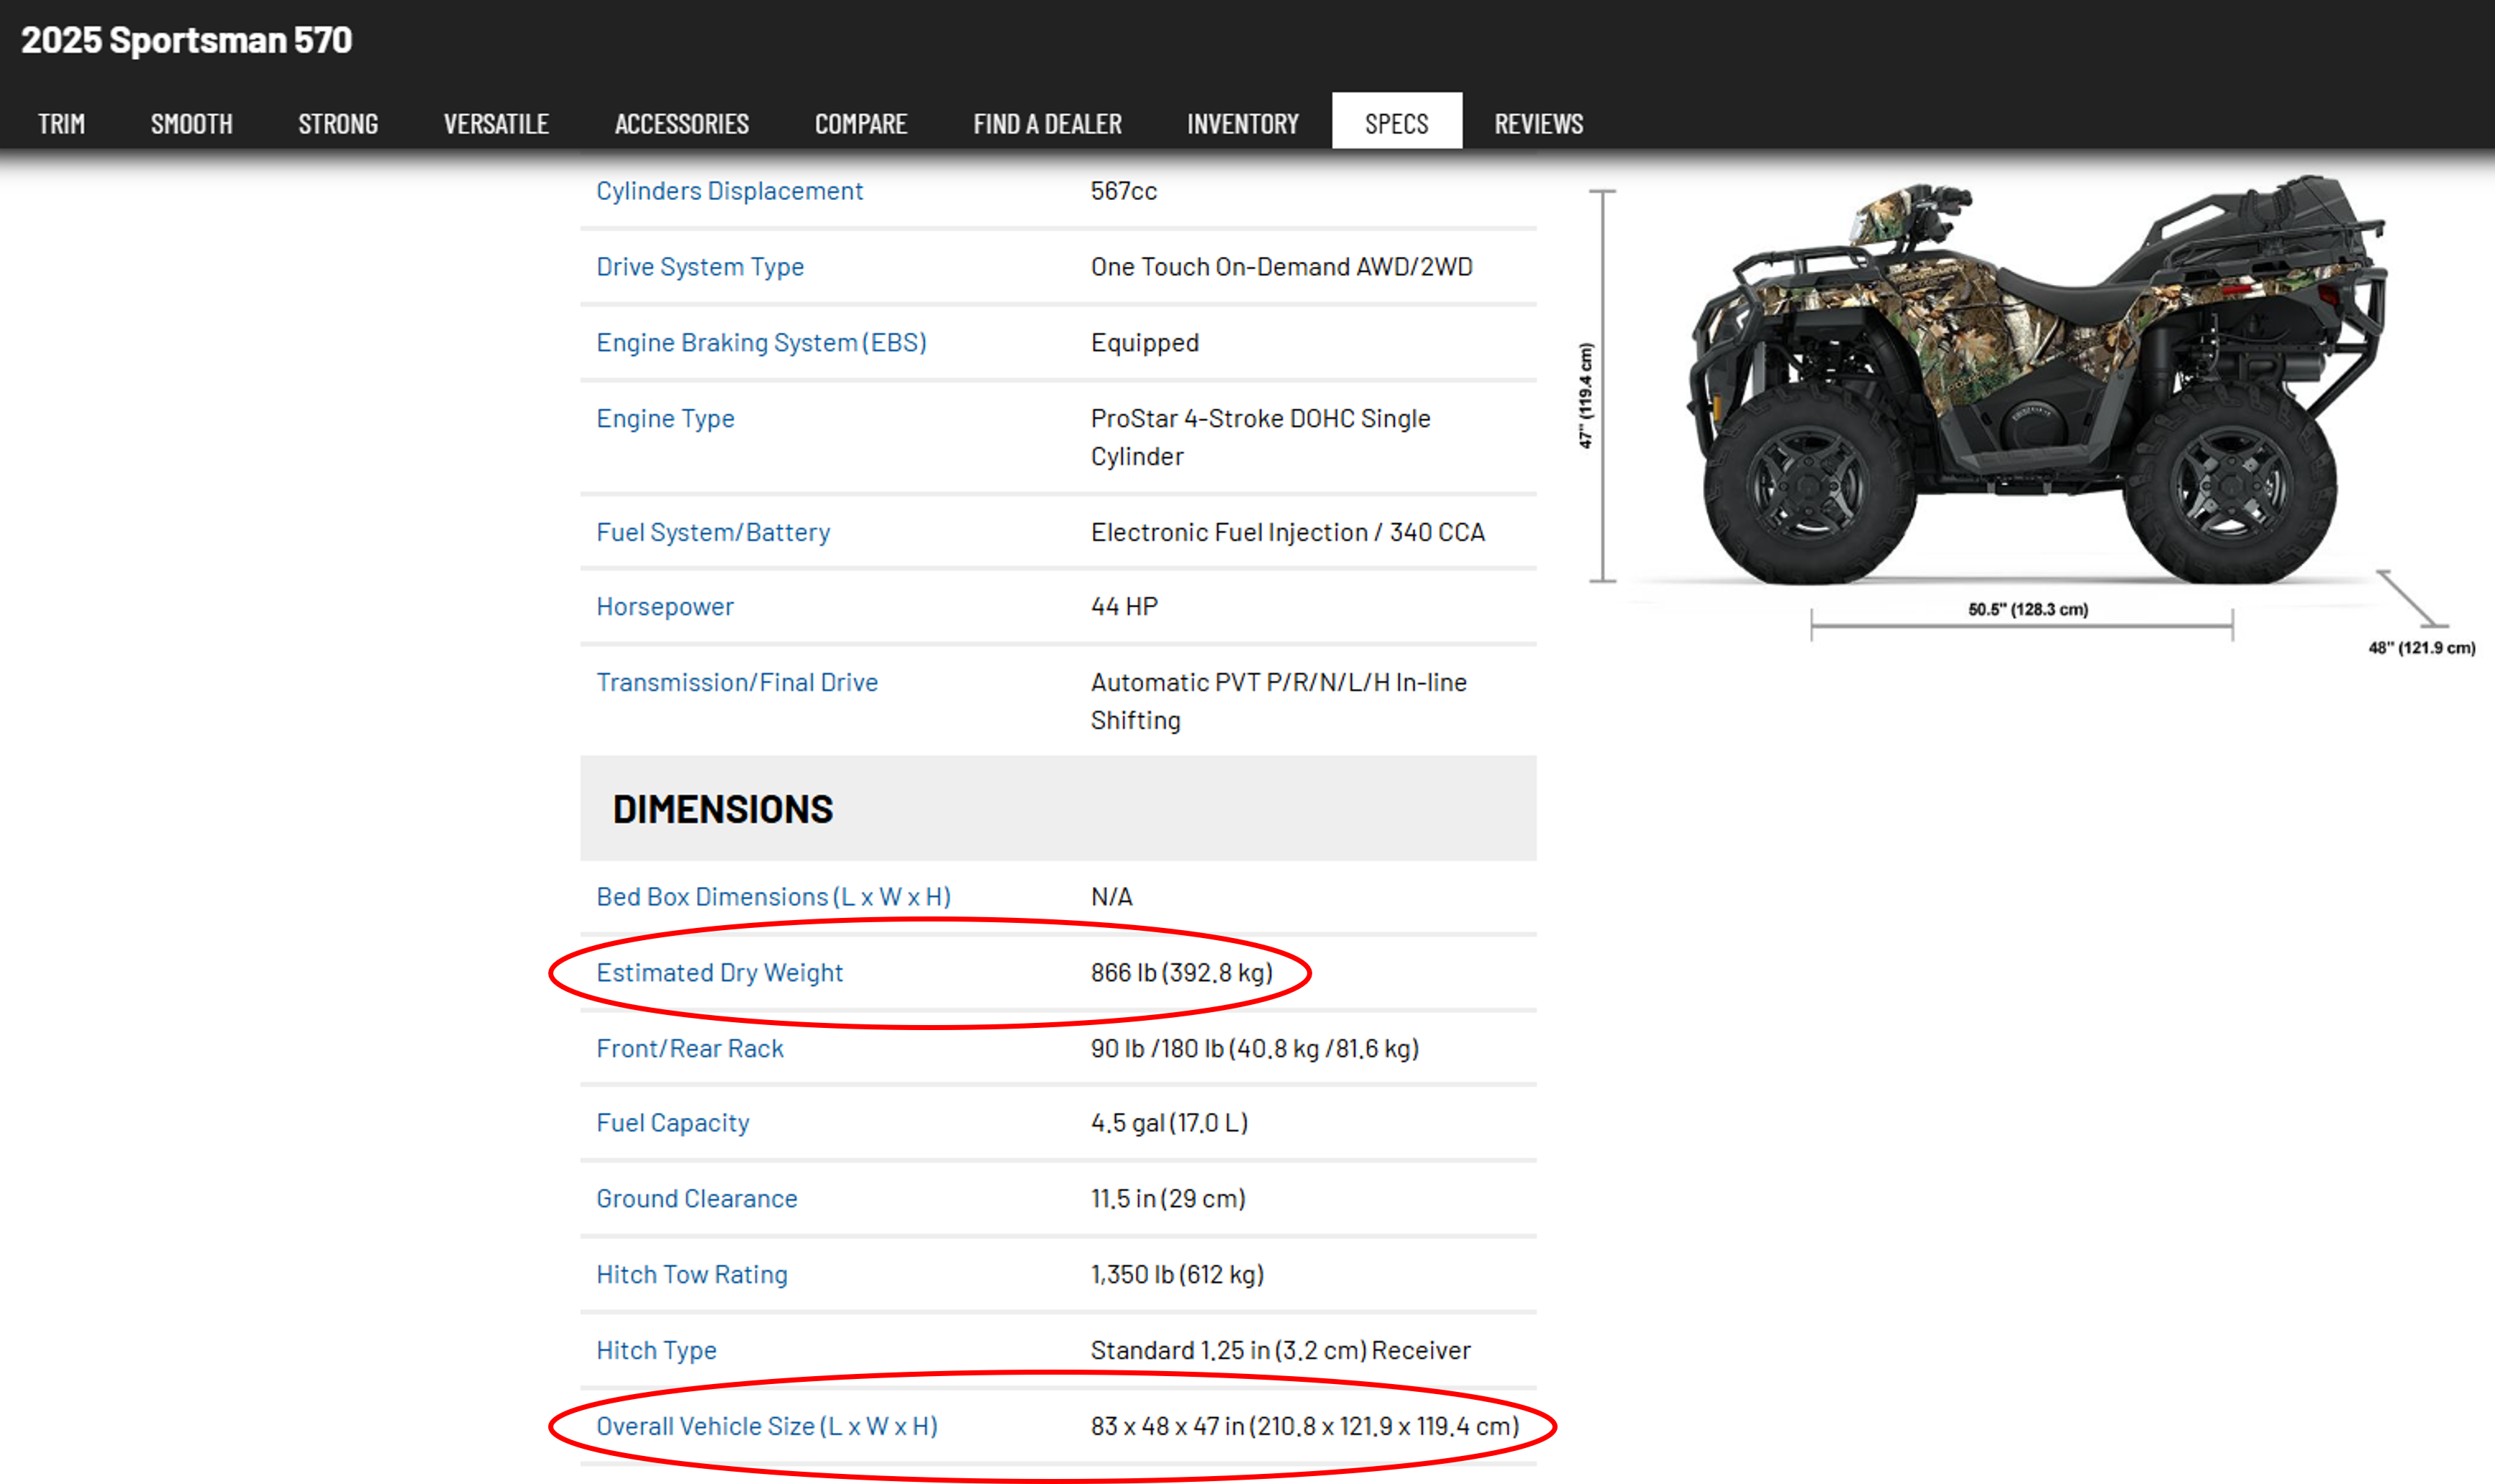Click the 83 x 48 x 47 in value
The width and height of the screenshot is (2495, 1484).
pyautogui.click(x=1305, y=1427)
